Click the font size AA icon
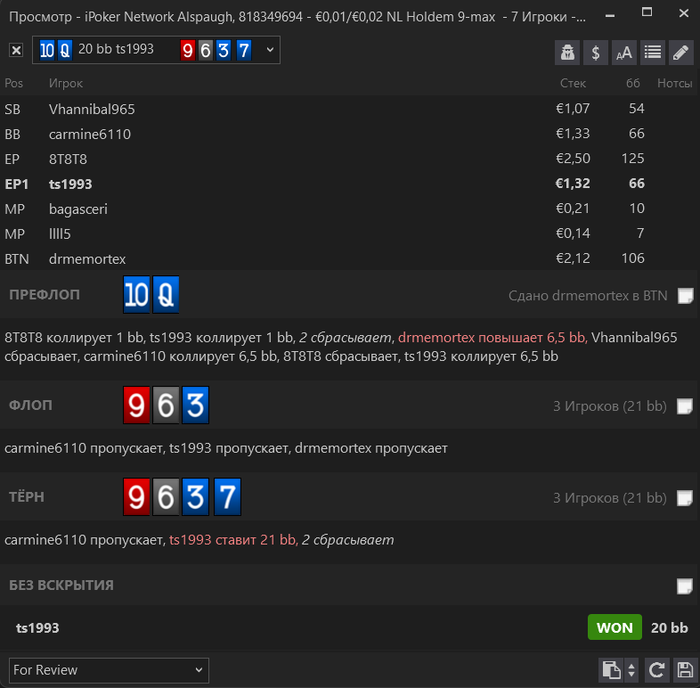This screenshot has height=688, width=700. (624, 52)
